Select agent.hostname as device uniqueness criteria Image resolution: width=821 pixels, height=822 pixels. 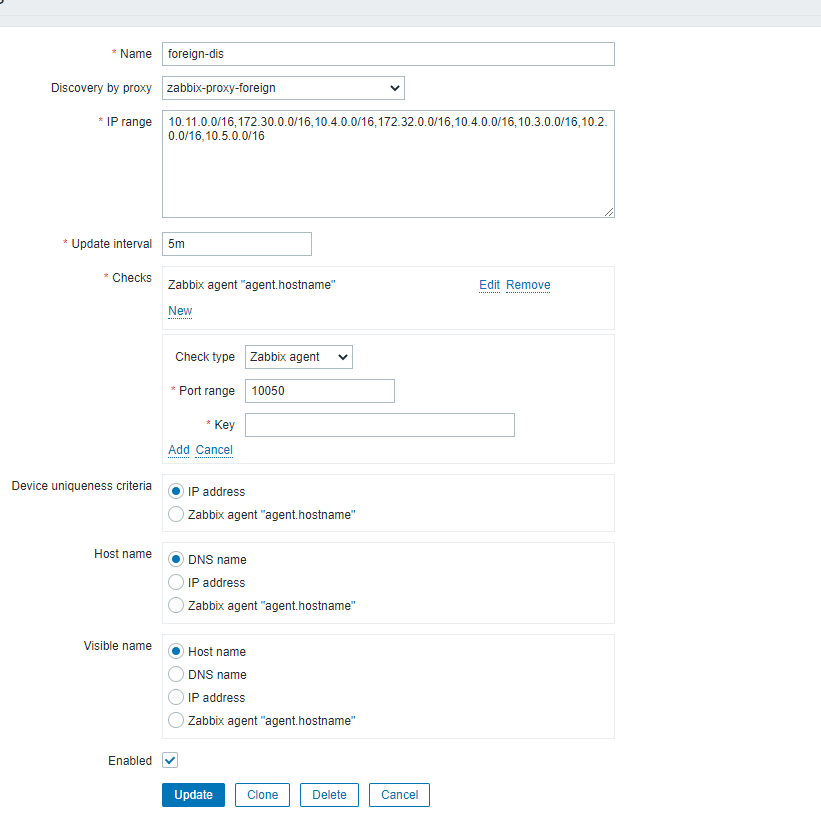coord(176,514)
